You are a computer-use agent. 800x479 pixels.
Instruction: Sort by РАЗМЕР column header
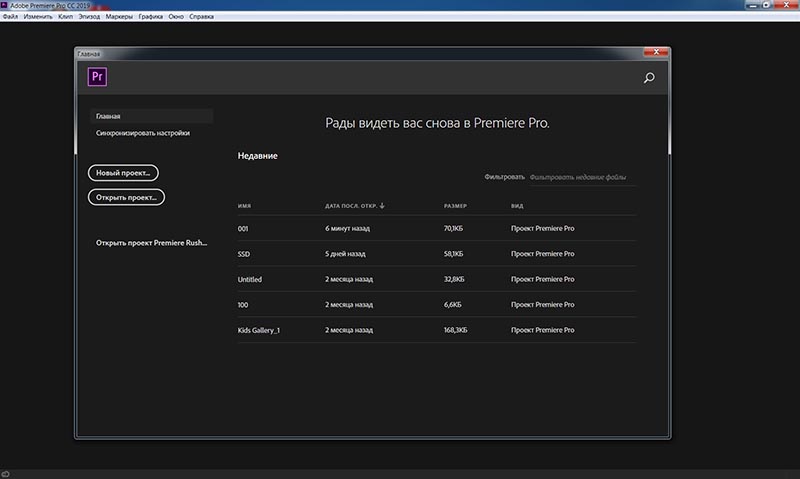coord(455,206)
